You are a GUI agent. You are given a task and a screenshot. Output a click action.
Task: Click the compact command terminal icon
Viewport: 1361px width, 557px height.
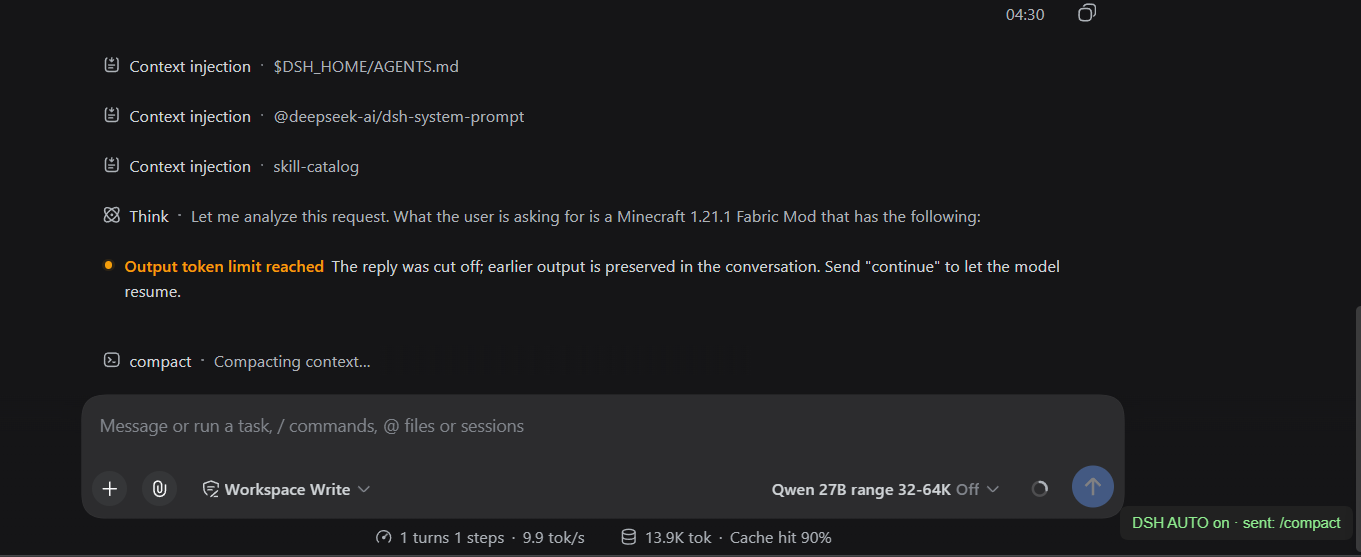pyautogui.click(x=112, y=360)
